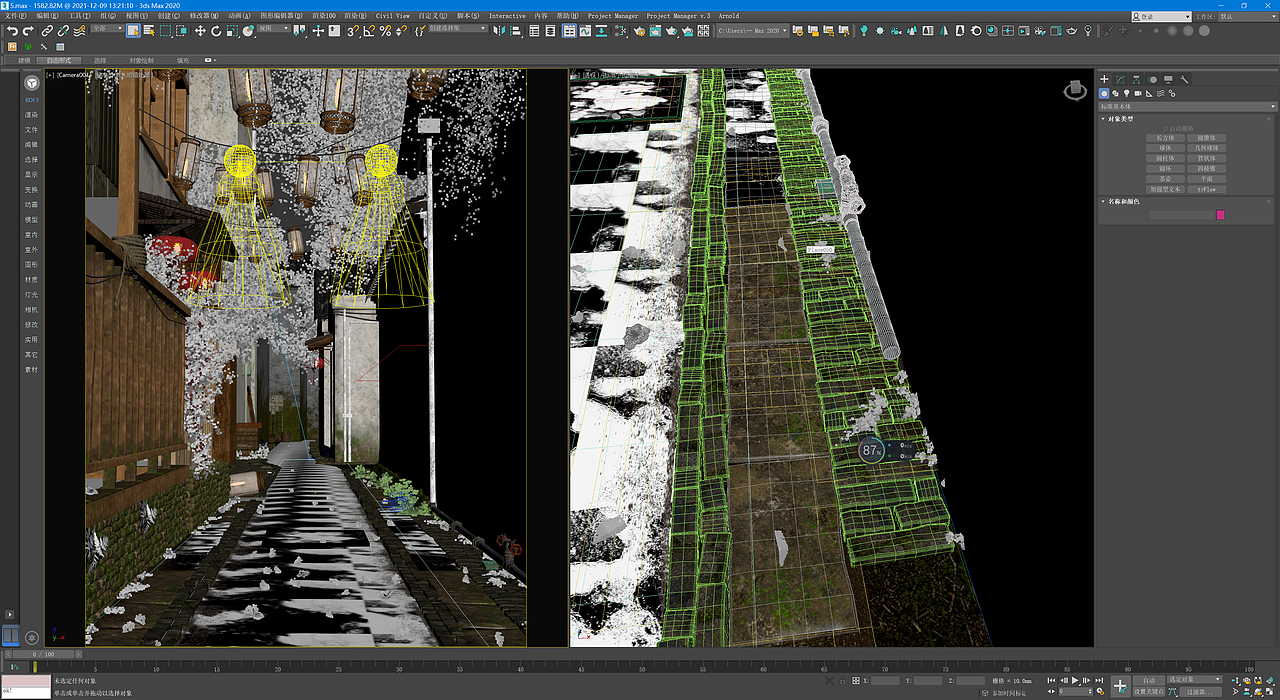Open the Civil View menu
1280x700 pixels.
[x=393, y=16]
